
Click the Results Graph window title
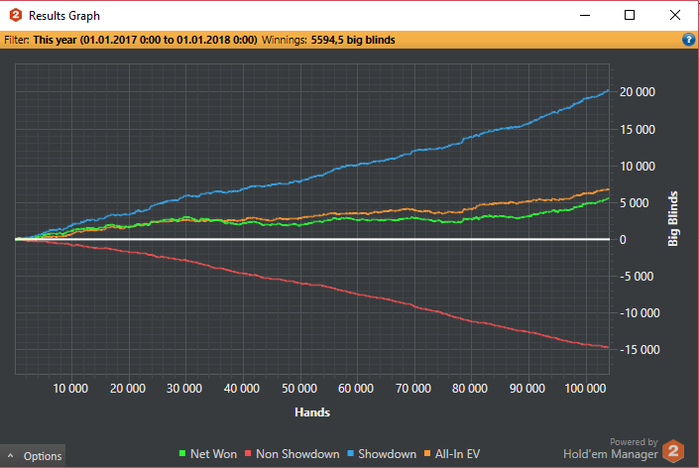[x=64, y=16]
